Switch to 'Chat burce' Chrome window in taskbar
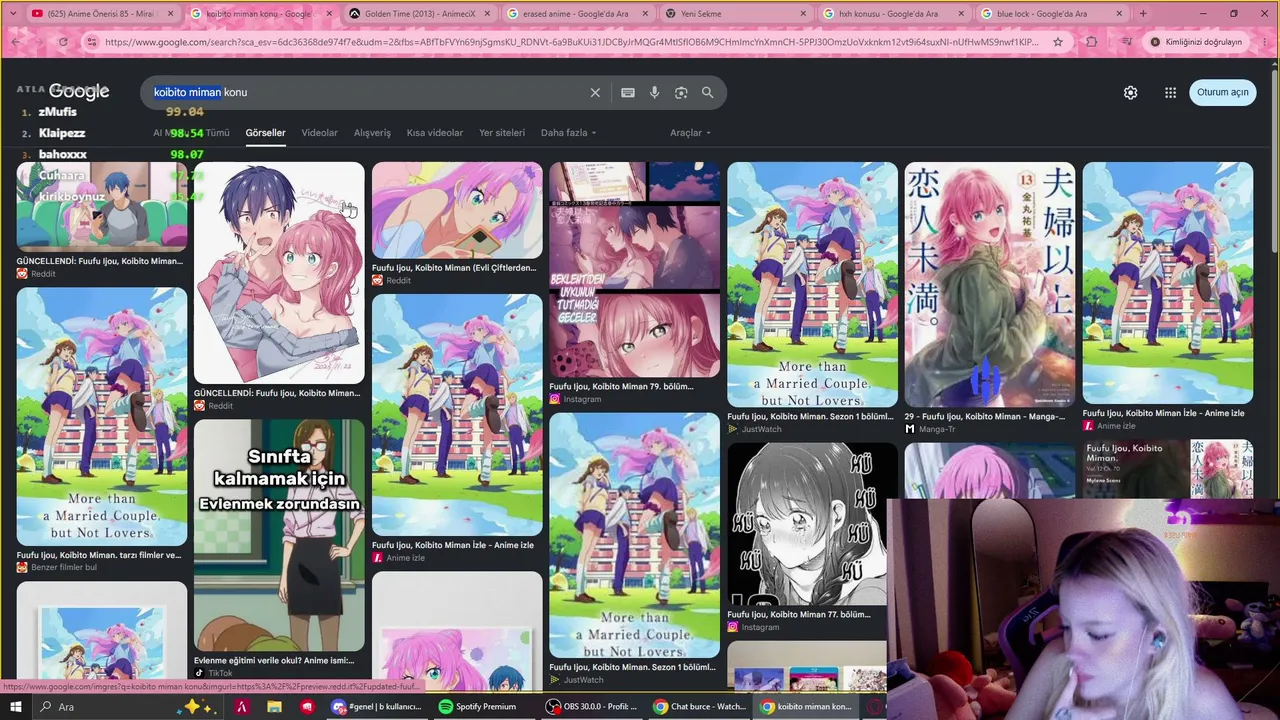Screen dimensions: 1280x720 [x=699, y=707]
